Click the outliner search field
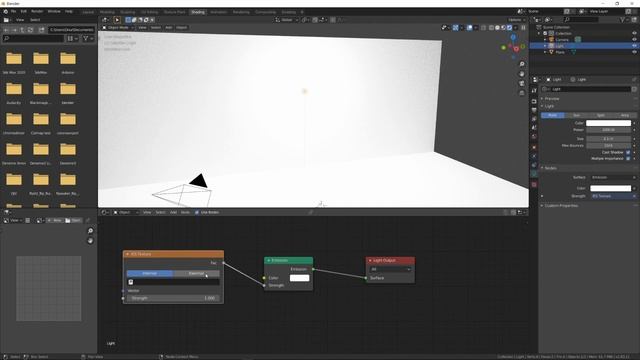 581,20
